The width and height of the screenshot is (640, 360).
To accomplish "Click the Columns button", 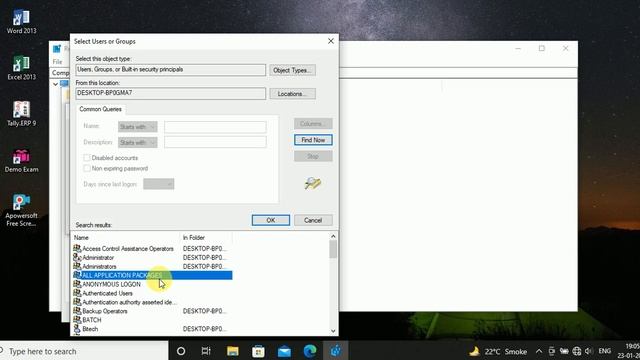I will 313,124.
